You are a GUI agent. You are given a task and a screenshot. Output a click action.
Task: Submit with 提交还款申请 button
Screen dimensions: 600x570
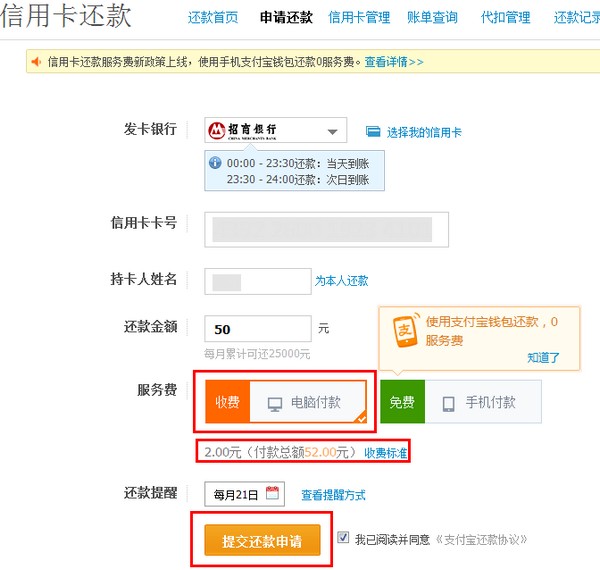point(262,540)
